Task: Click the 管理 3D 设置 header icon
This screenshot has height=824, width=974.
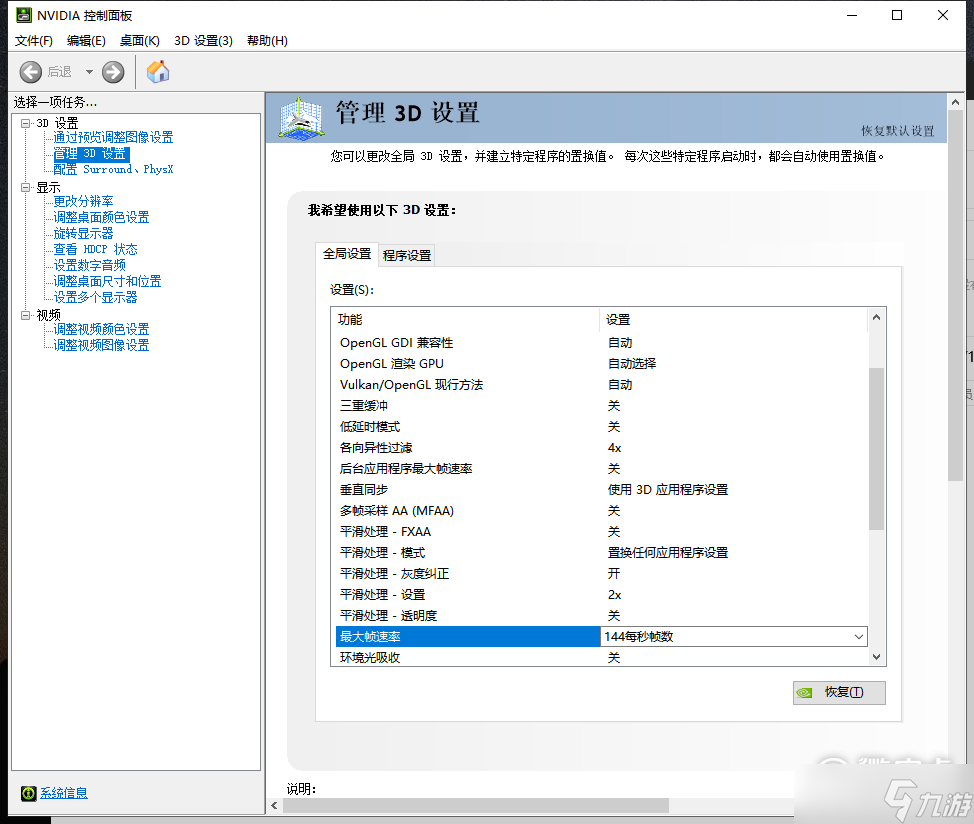Action: pyautogui.click(x=301, y=117)
